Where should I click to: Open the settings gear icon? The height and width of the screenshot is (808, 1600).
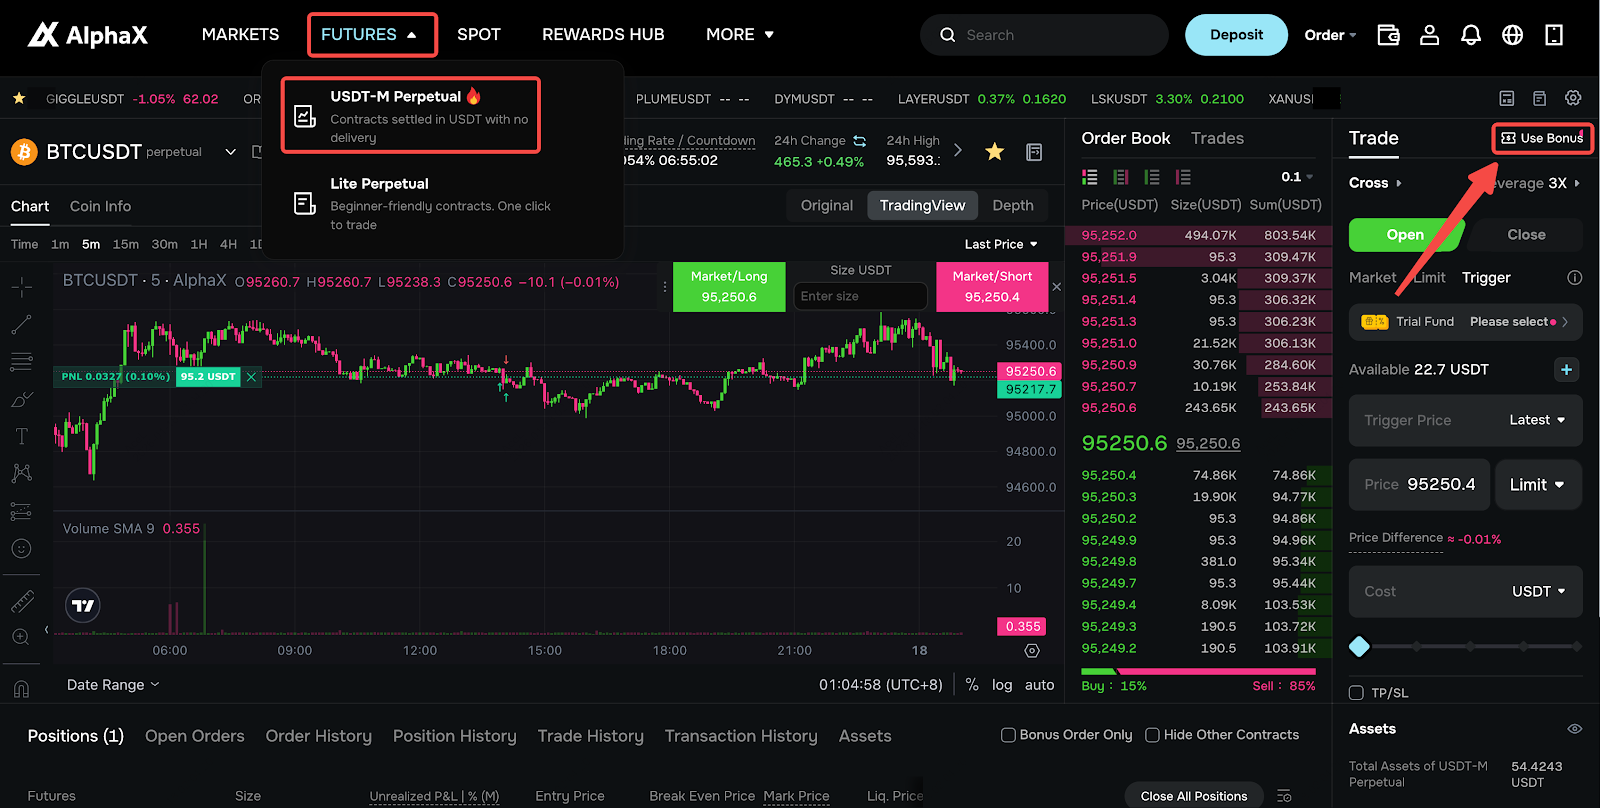click(x=1573, y=98)
